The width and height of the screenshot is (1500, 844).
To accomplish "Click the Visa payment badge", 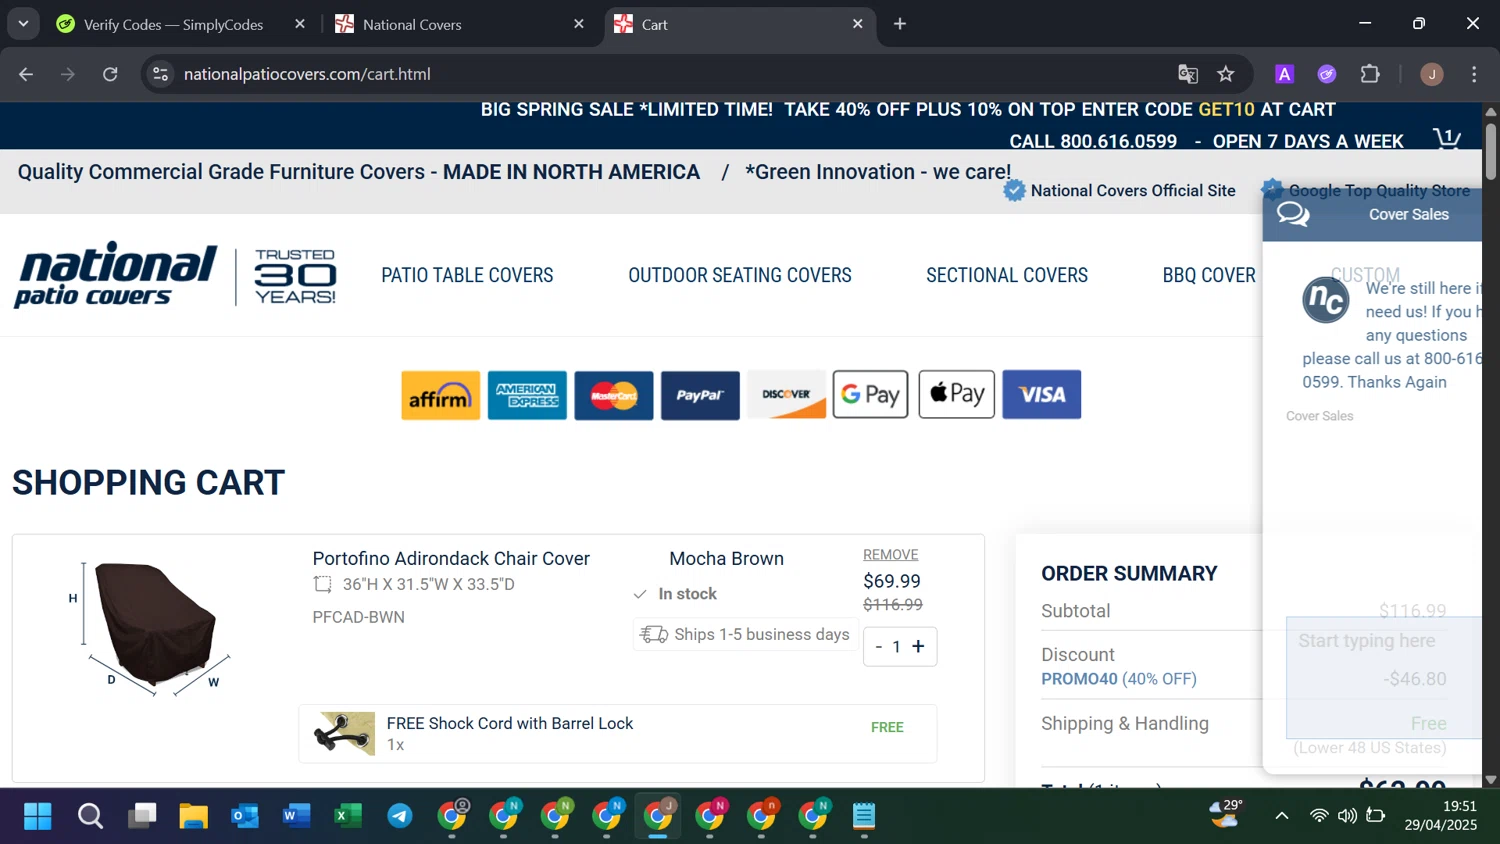I will (1042, 395).
